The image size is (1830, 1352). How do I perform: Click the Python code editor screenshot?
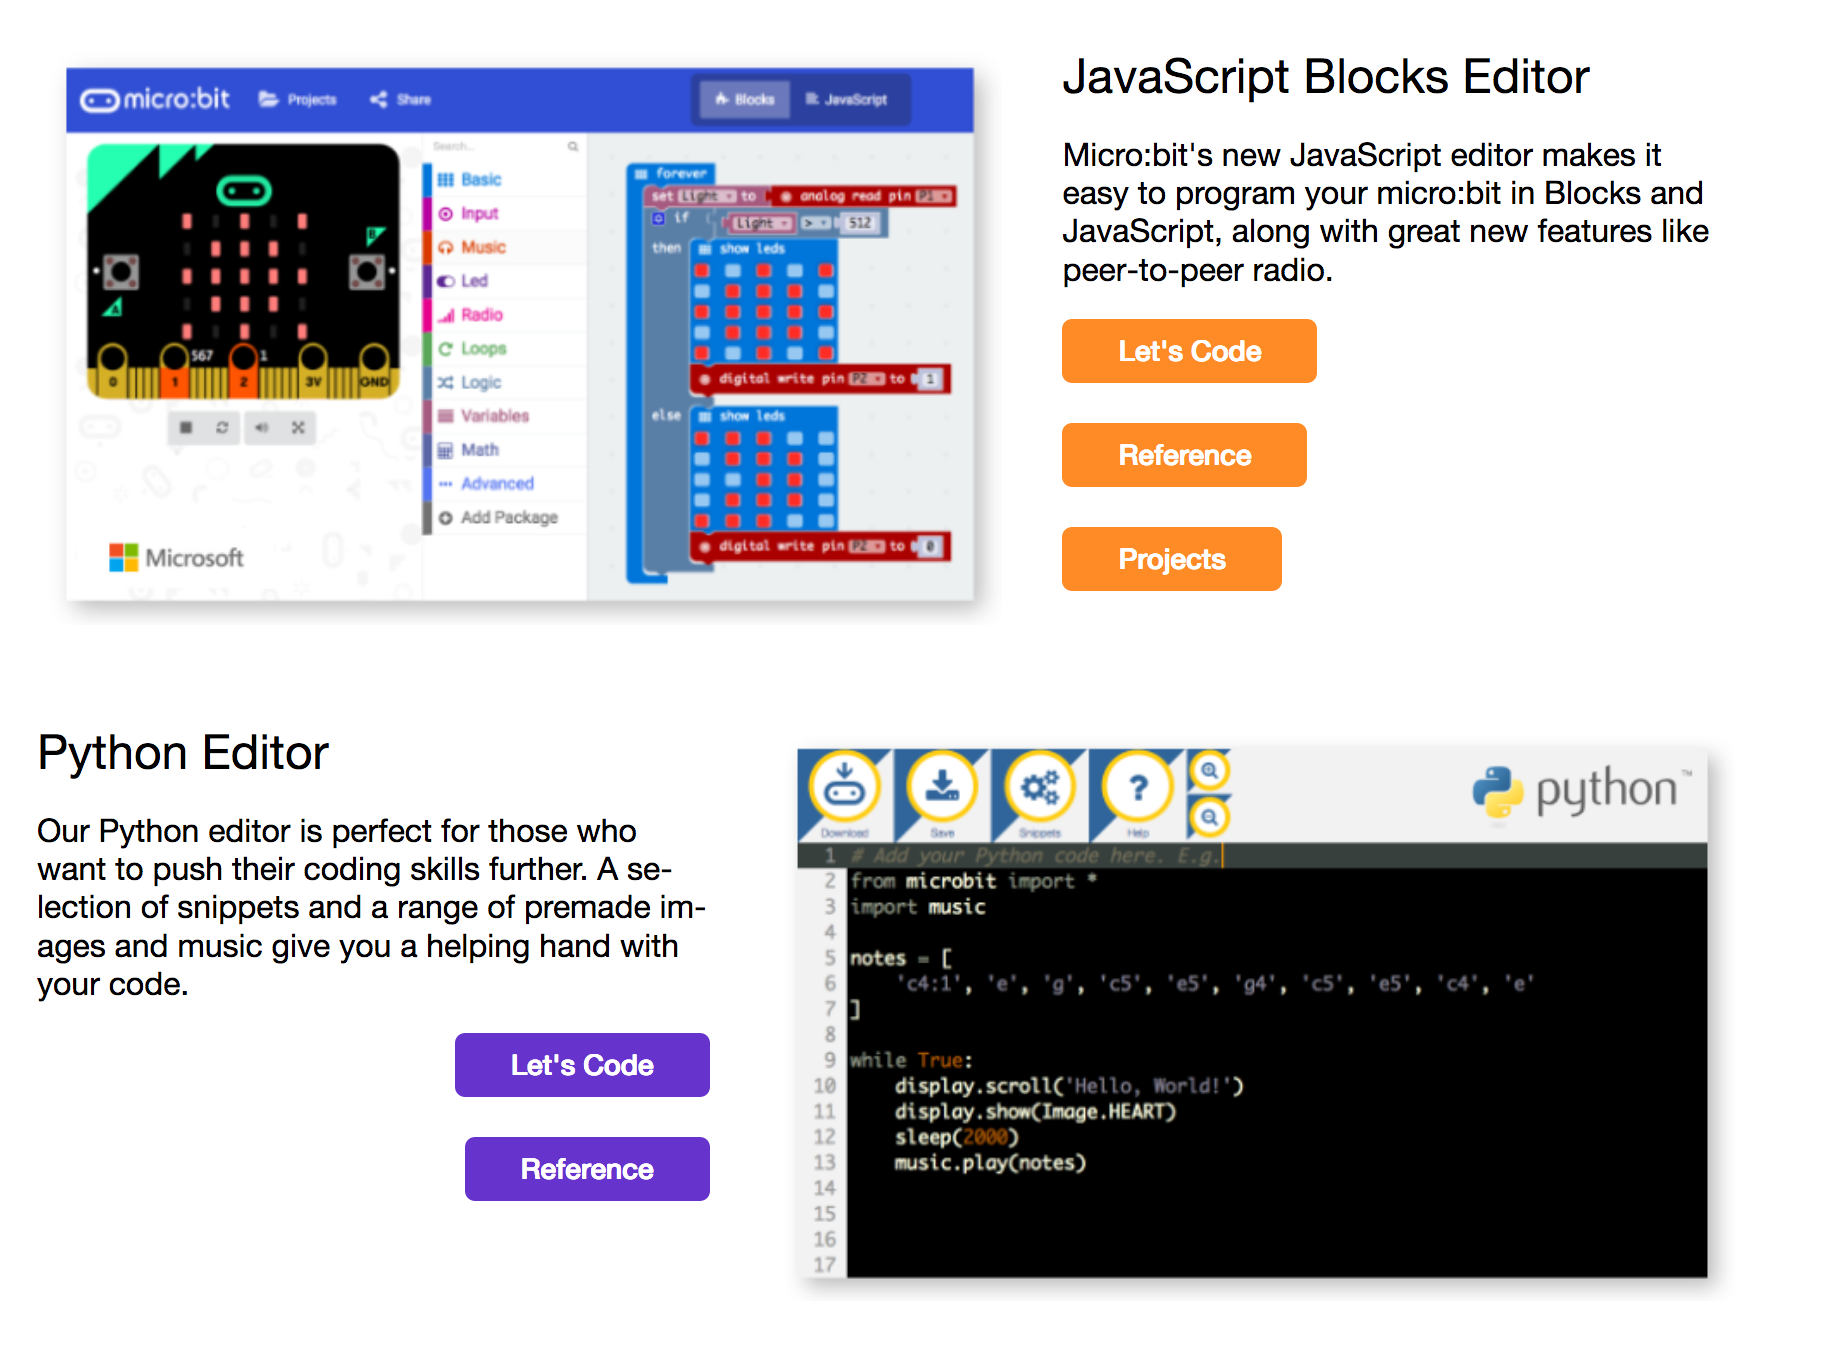coord(1252,1060)
